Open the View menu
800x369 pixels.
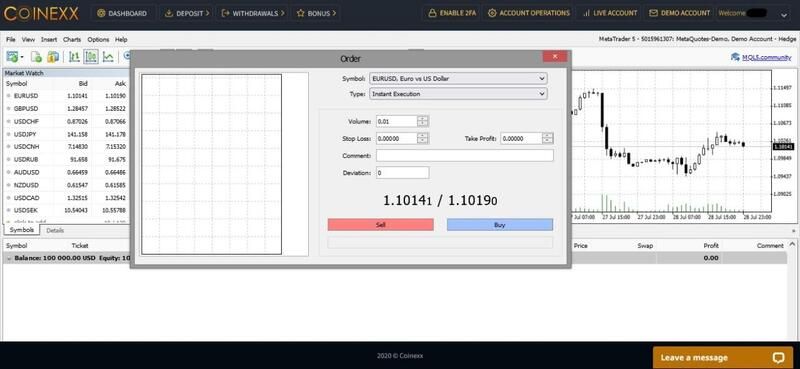coord(28,39)
